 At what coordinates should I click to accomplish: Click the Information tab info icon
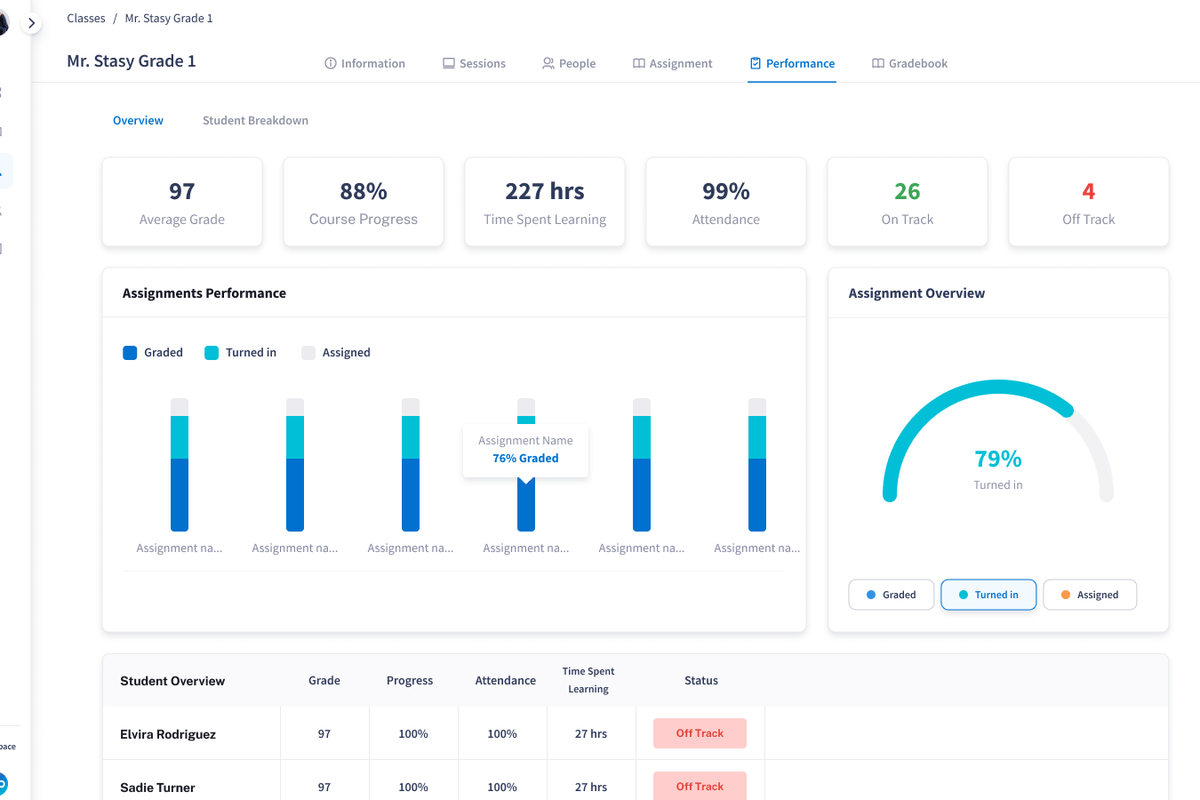[x=331, y=63]
